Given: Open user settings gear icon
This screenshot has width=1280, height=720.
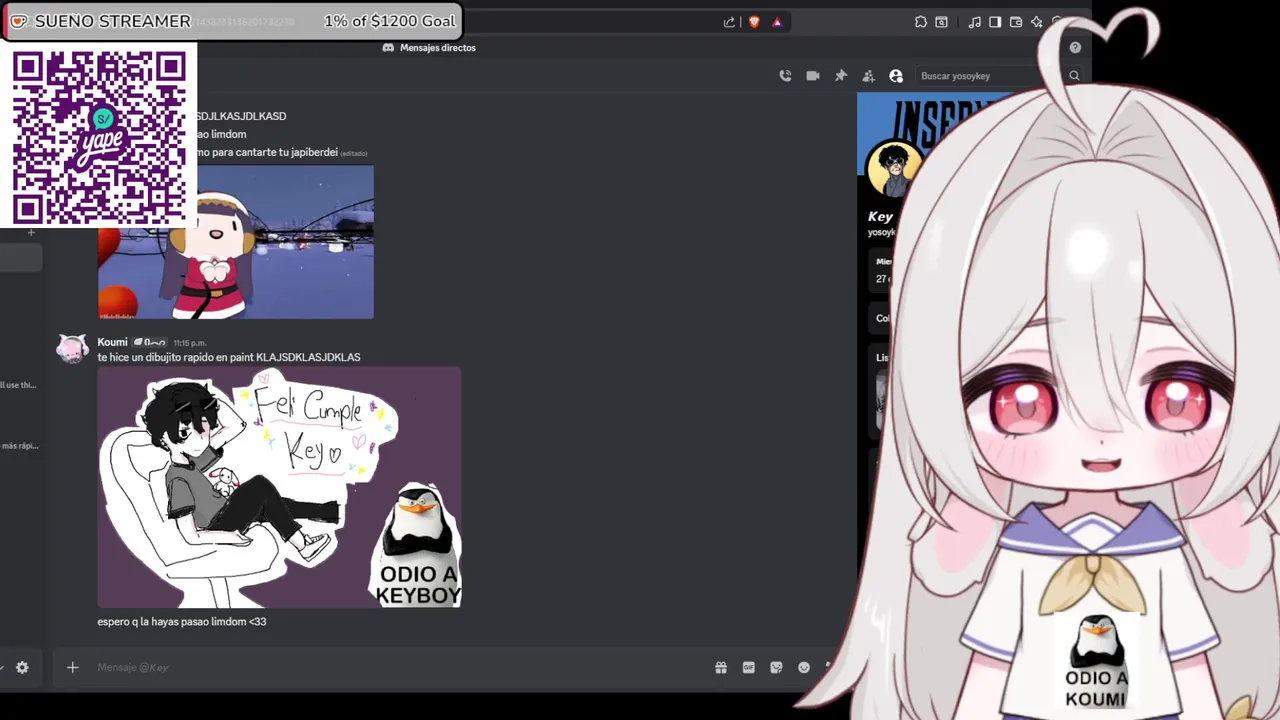Looking at the screenshot, I should click(x=22, y=667).
